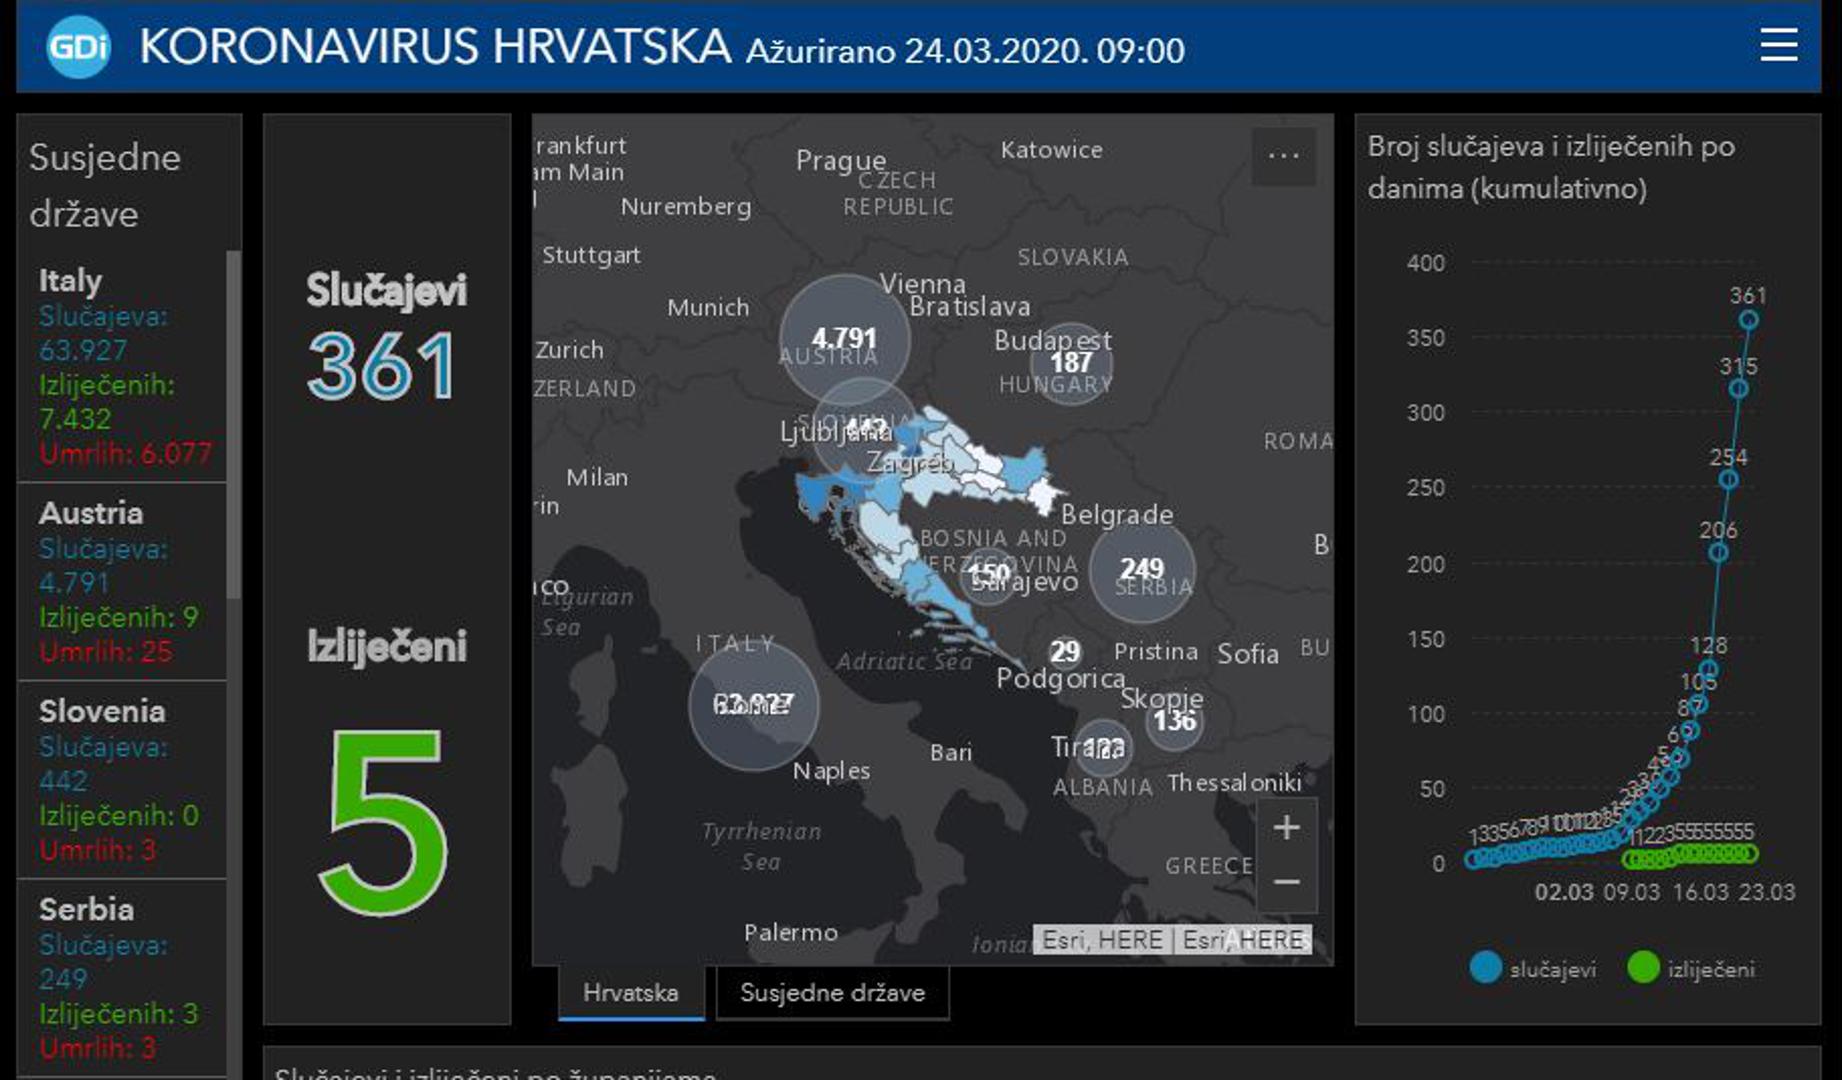Select Slovenia entry in the country list
The height and width of the screenshot is (1080, 1842).
[122, 779]
